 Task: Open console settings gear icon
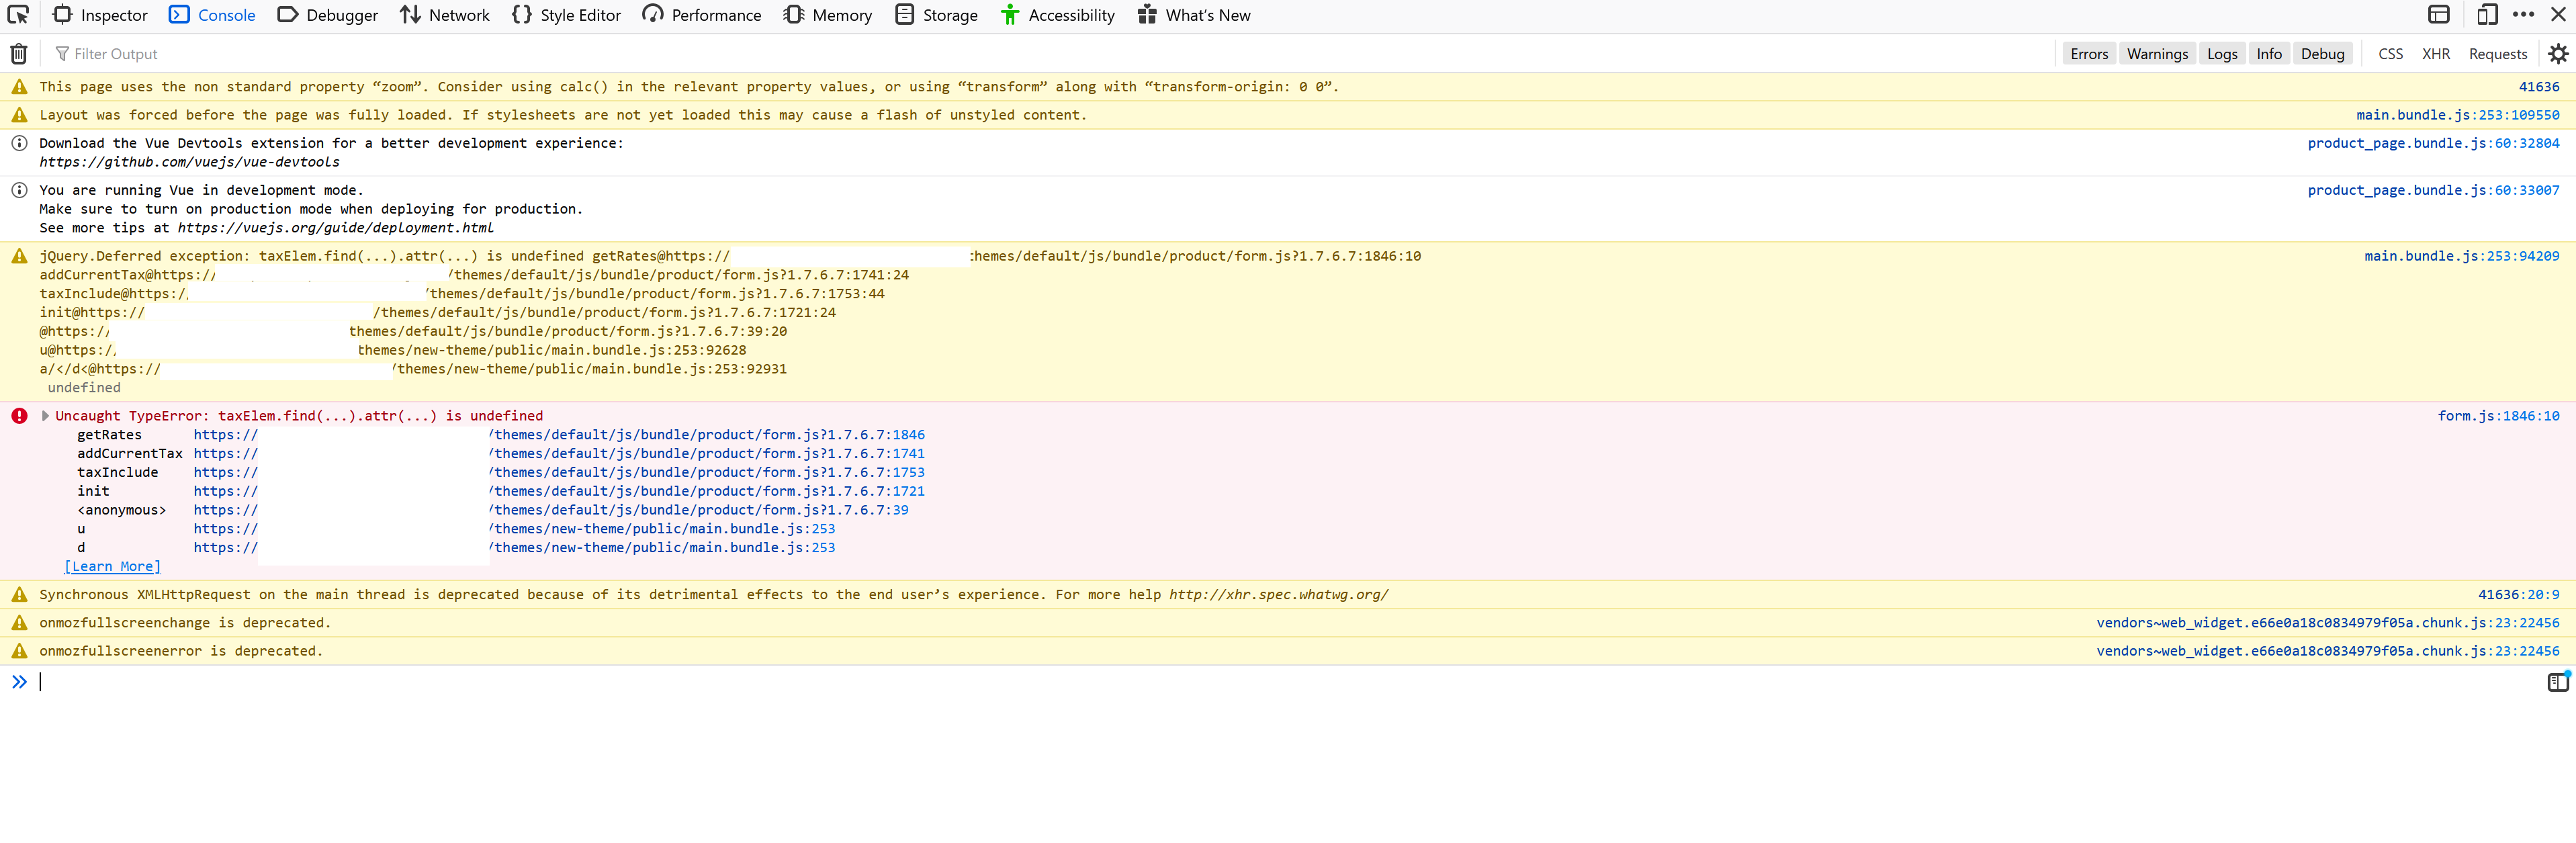2558,54
